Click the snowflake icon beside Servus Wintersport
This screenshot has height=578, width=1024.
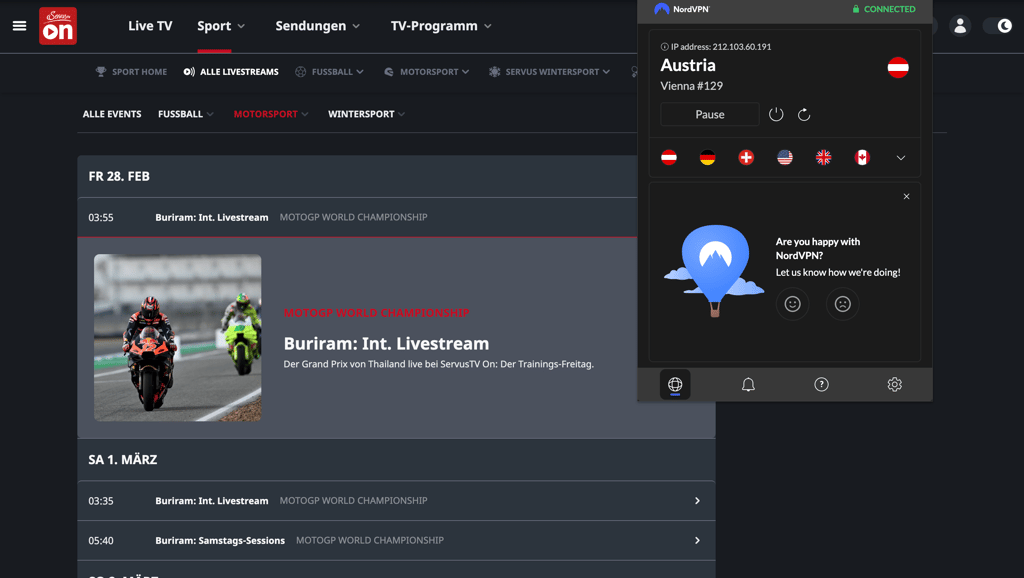[x=494, y=72]
